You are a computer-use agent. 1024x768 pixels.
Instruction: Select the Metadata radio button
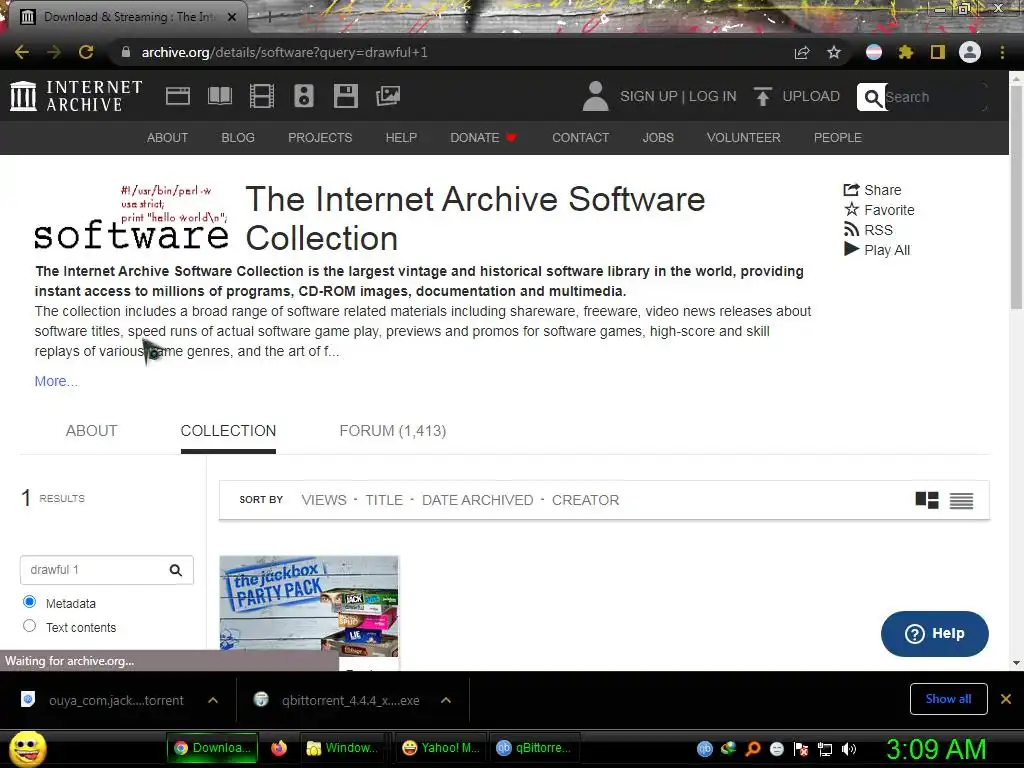(29, 601)
